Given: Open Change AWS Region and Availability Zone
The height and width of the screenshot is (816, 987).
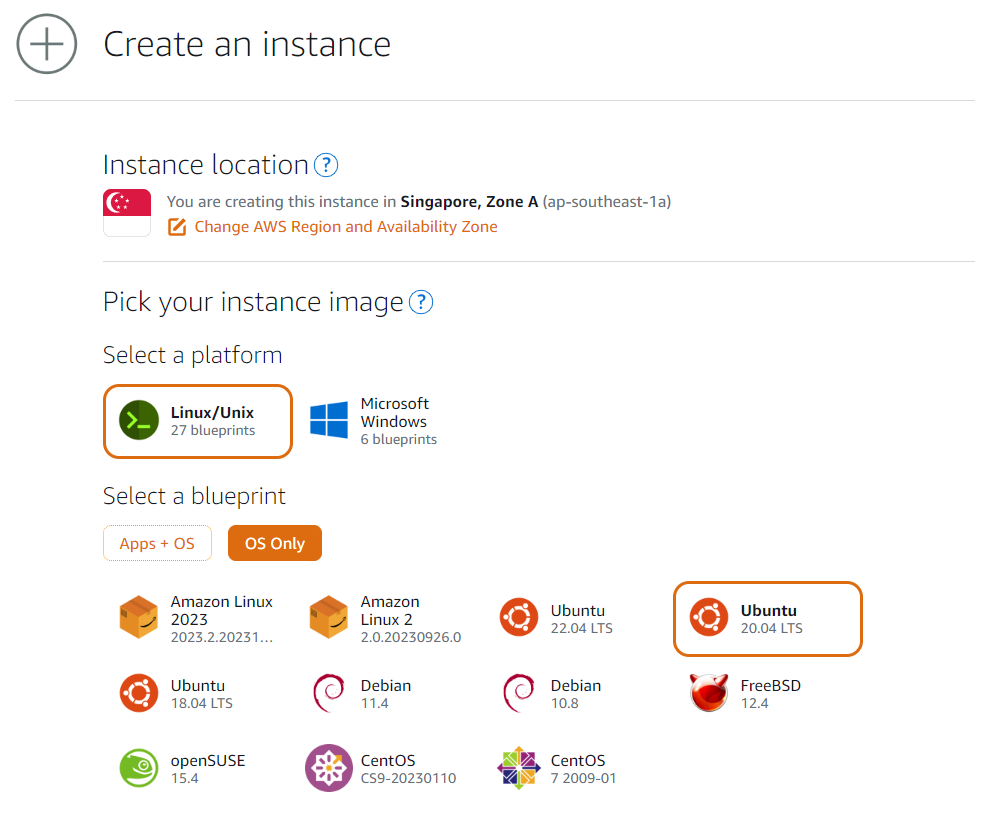Looking at the screenshot, I should click(345, 227).
